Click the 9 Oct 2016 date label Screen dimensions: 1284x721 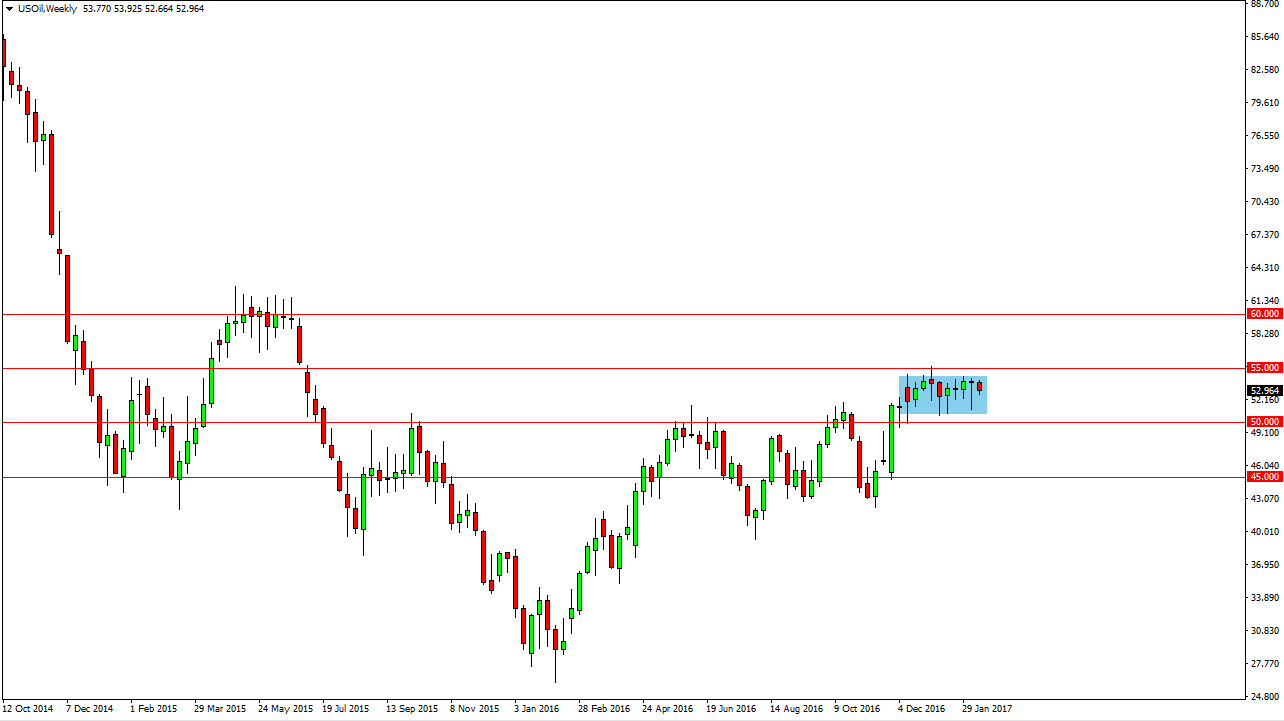click(859, 709)
